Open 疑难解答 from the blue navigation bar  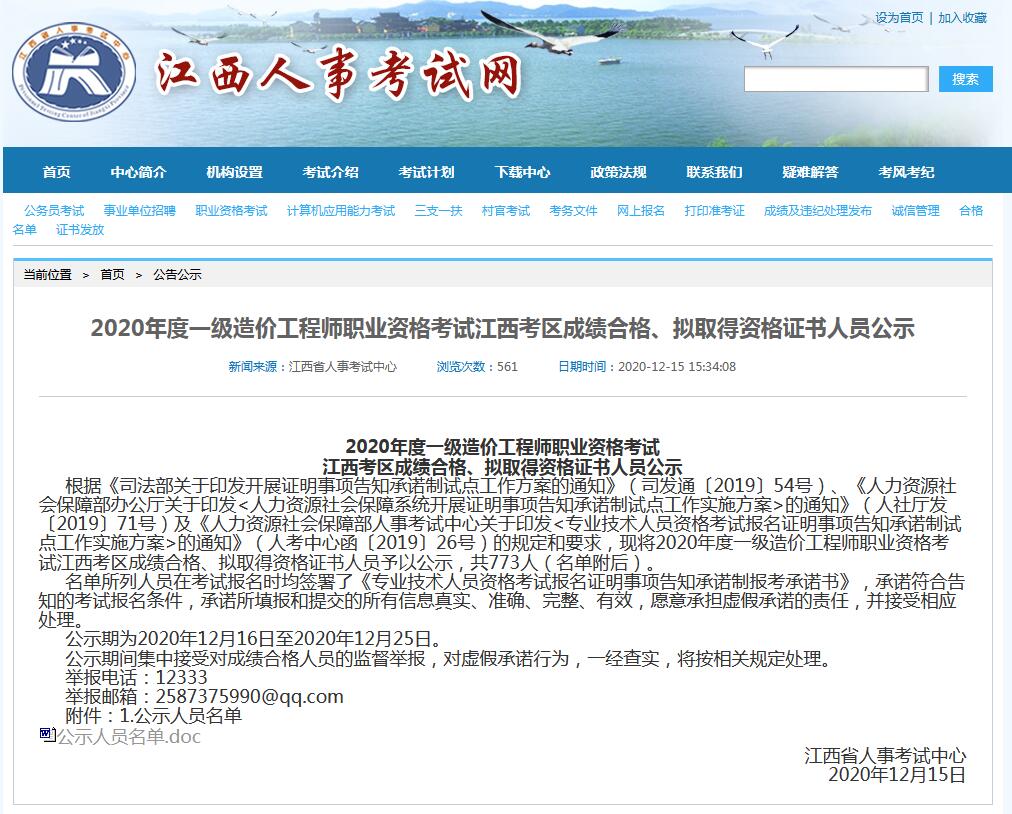[811, 172]
